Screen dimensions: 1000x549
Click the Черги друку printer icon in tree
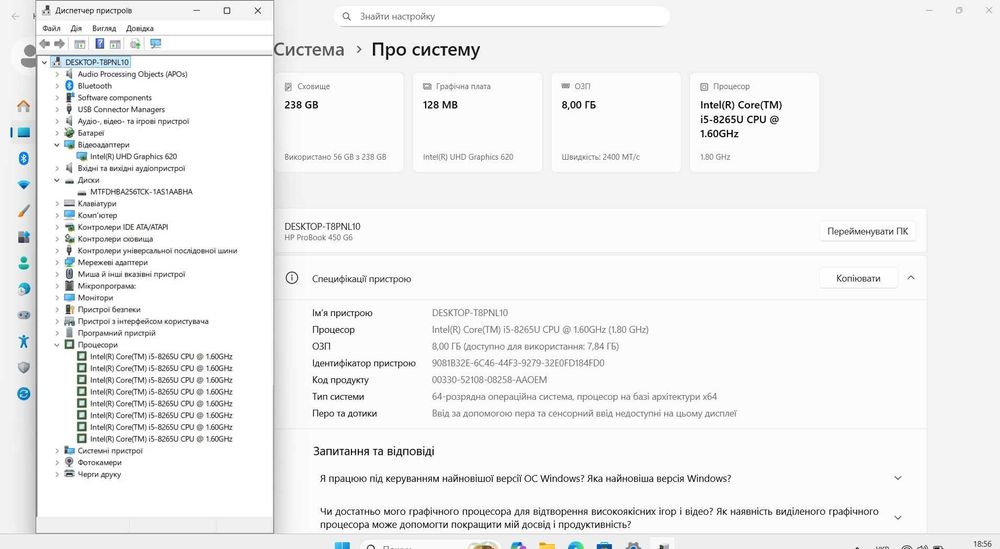[x=70, y=474]
